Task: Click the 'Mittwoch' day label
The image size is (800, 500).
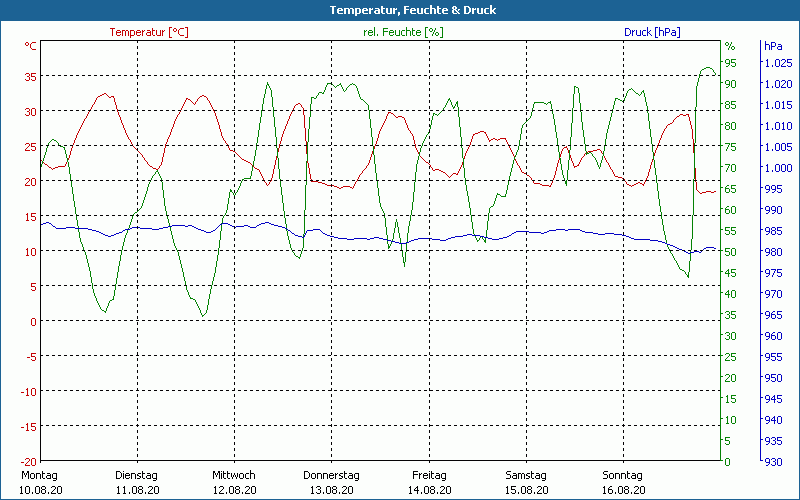Action: pyautogui.click(x=234, y=475)
